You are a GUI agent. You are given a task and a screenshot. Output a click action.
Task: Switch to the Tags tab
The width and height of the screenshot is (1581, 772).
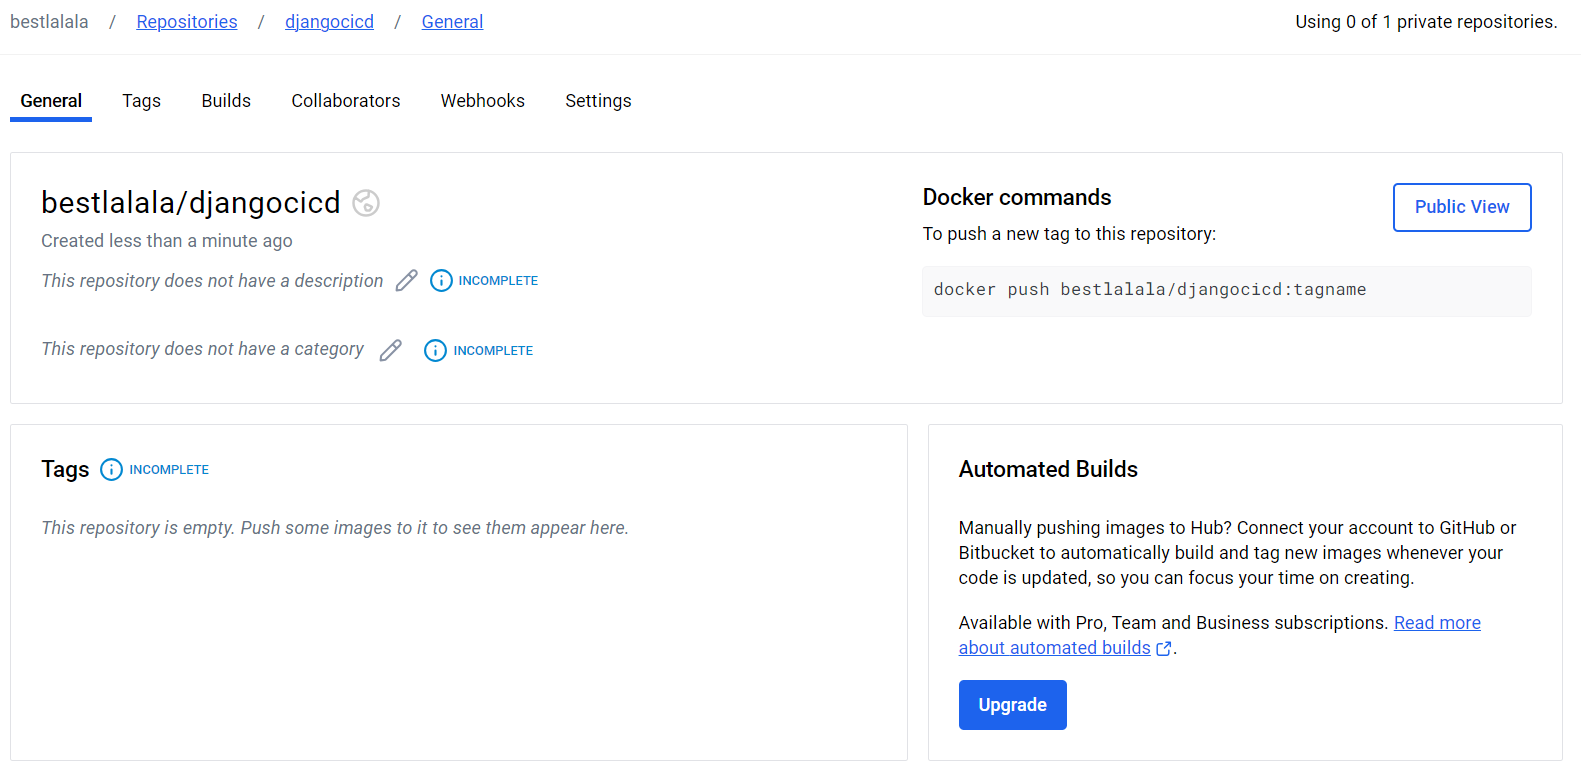142,101
